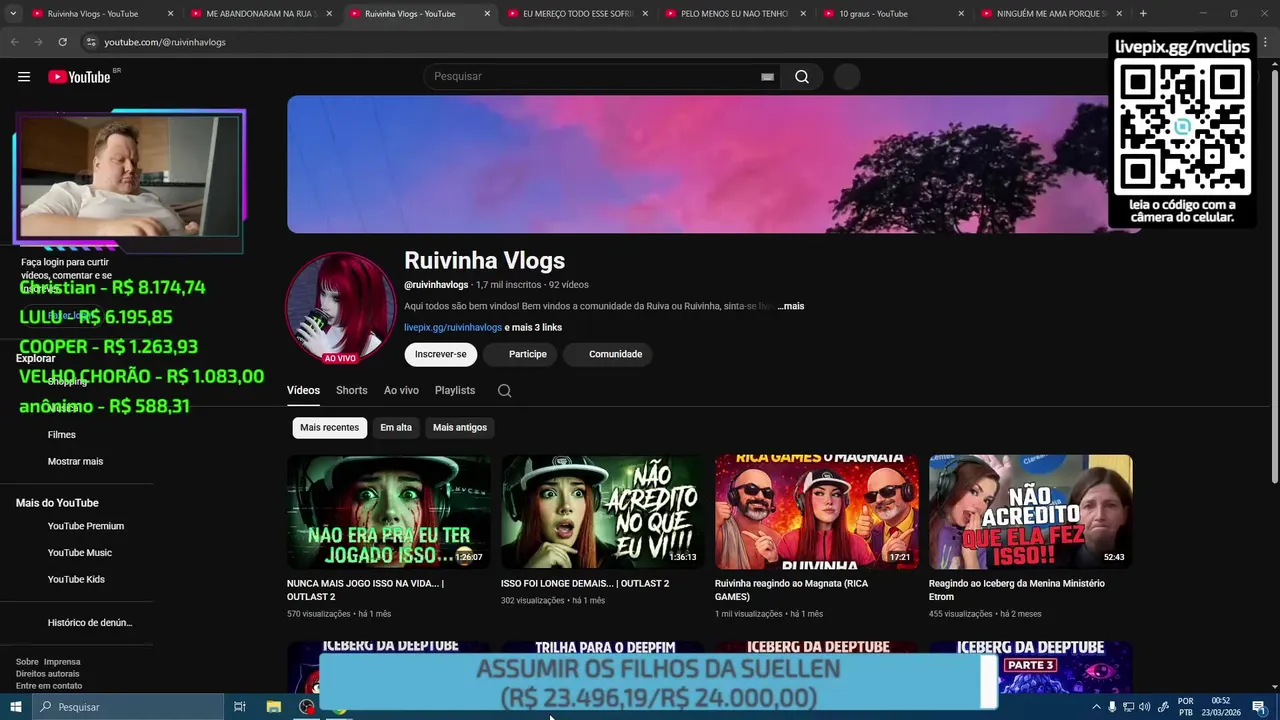The width and height of the screenshot is (1280, 720).
Task: Click the Ruivinha Vlogs channel avatar
Action: 340,308
